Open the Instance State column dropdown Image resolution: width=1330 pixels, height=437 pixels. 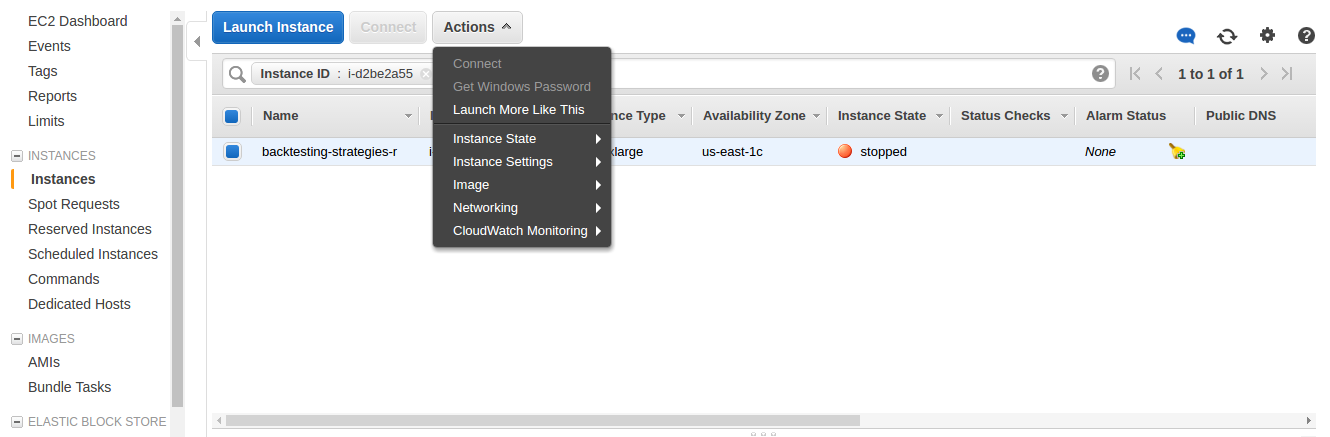[939, 116]
